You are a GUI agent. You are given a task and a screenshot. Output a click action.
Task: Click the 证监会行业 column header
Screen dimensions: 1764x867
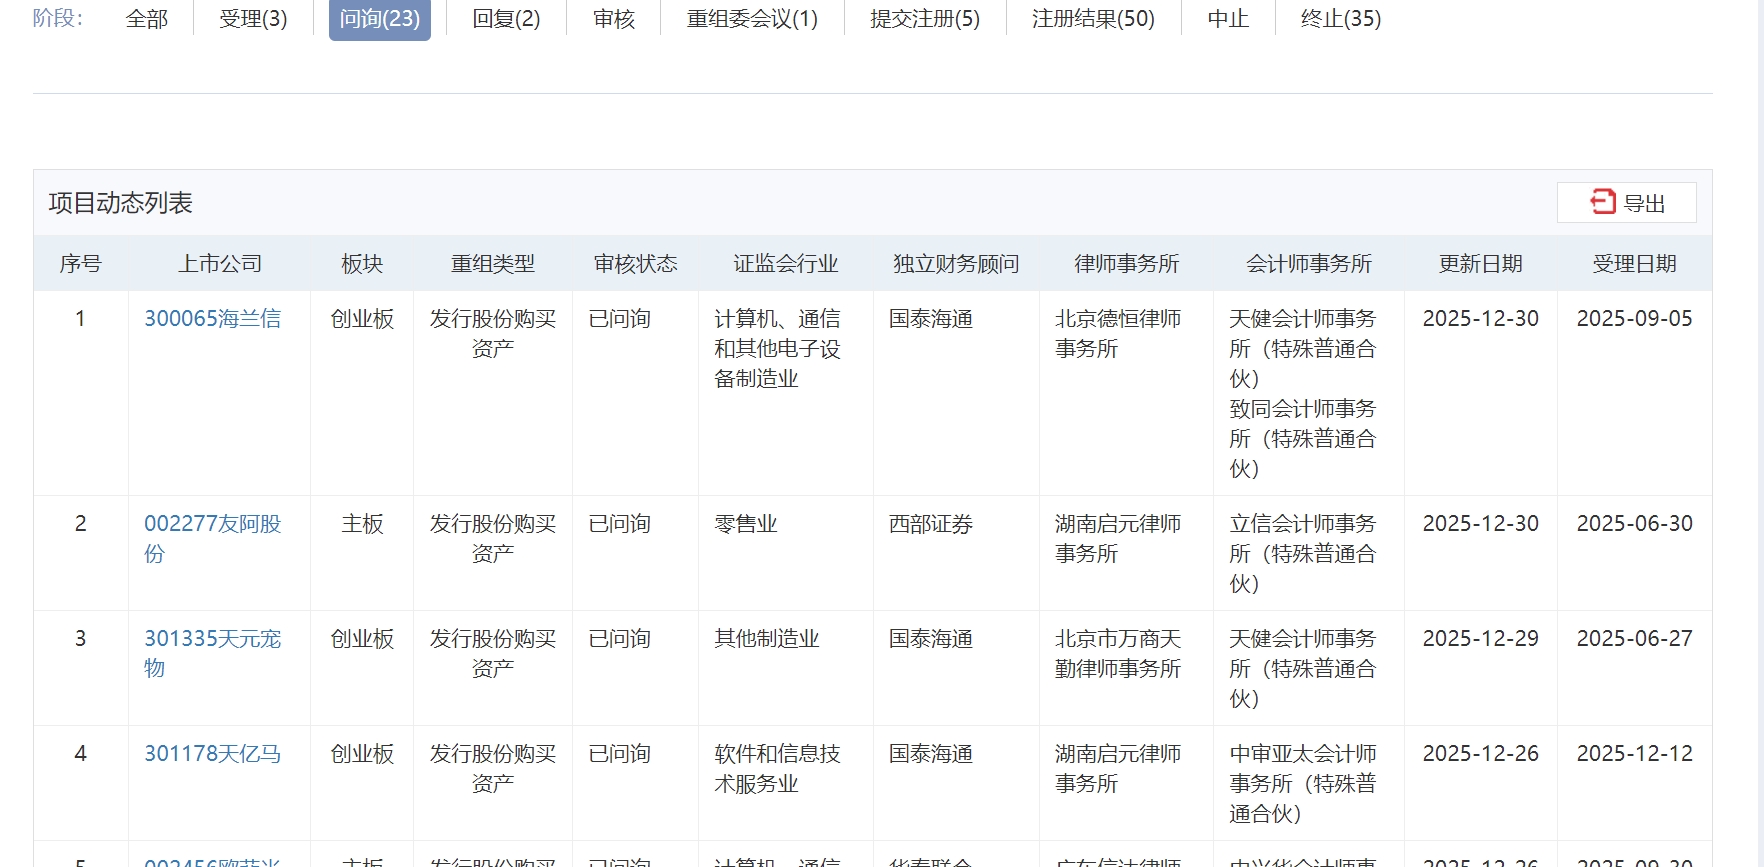pos(786,264)
